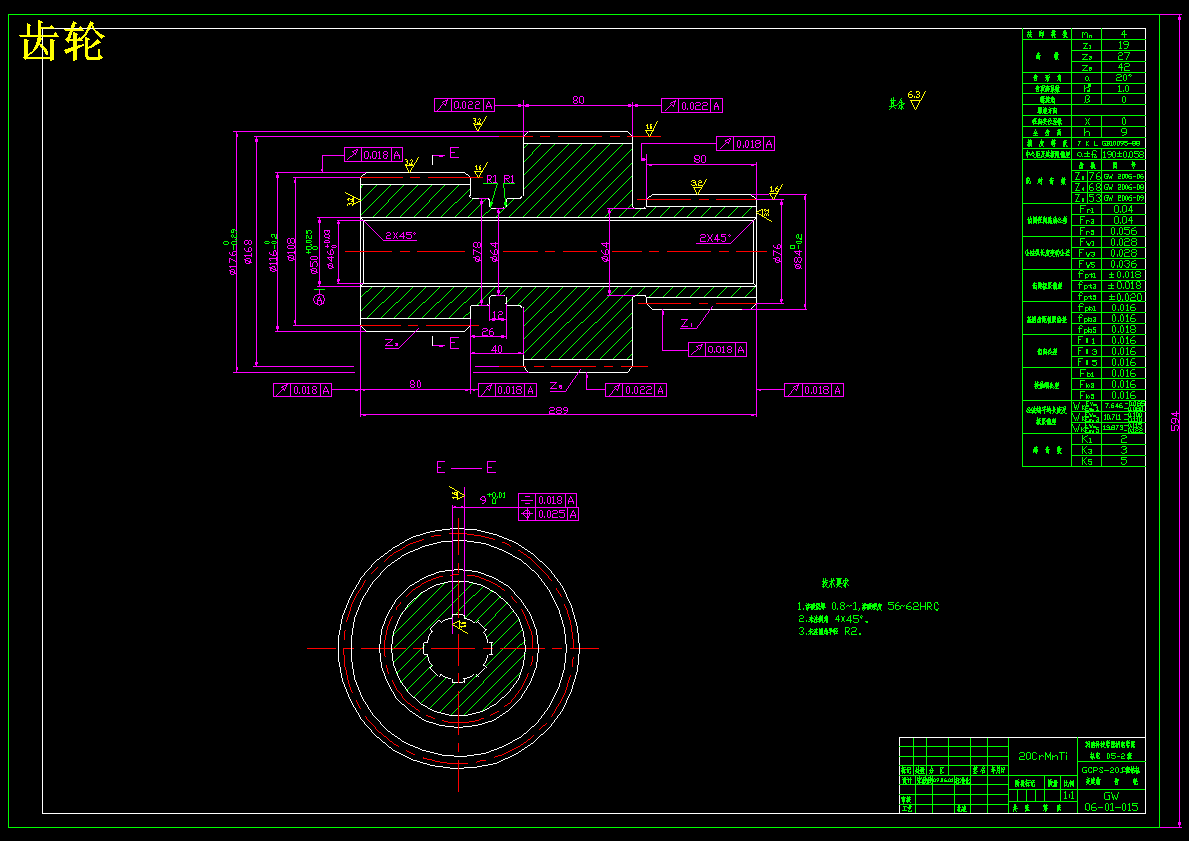This screenshot has height=841, width=1189.
Task: Select the Ø76 diameter dimension
Action: [x=777, y=253]
